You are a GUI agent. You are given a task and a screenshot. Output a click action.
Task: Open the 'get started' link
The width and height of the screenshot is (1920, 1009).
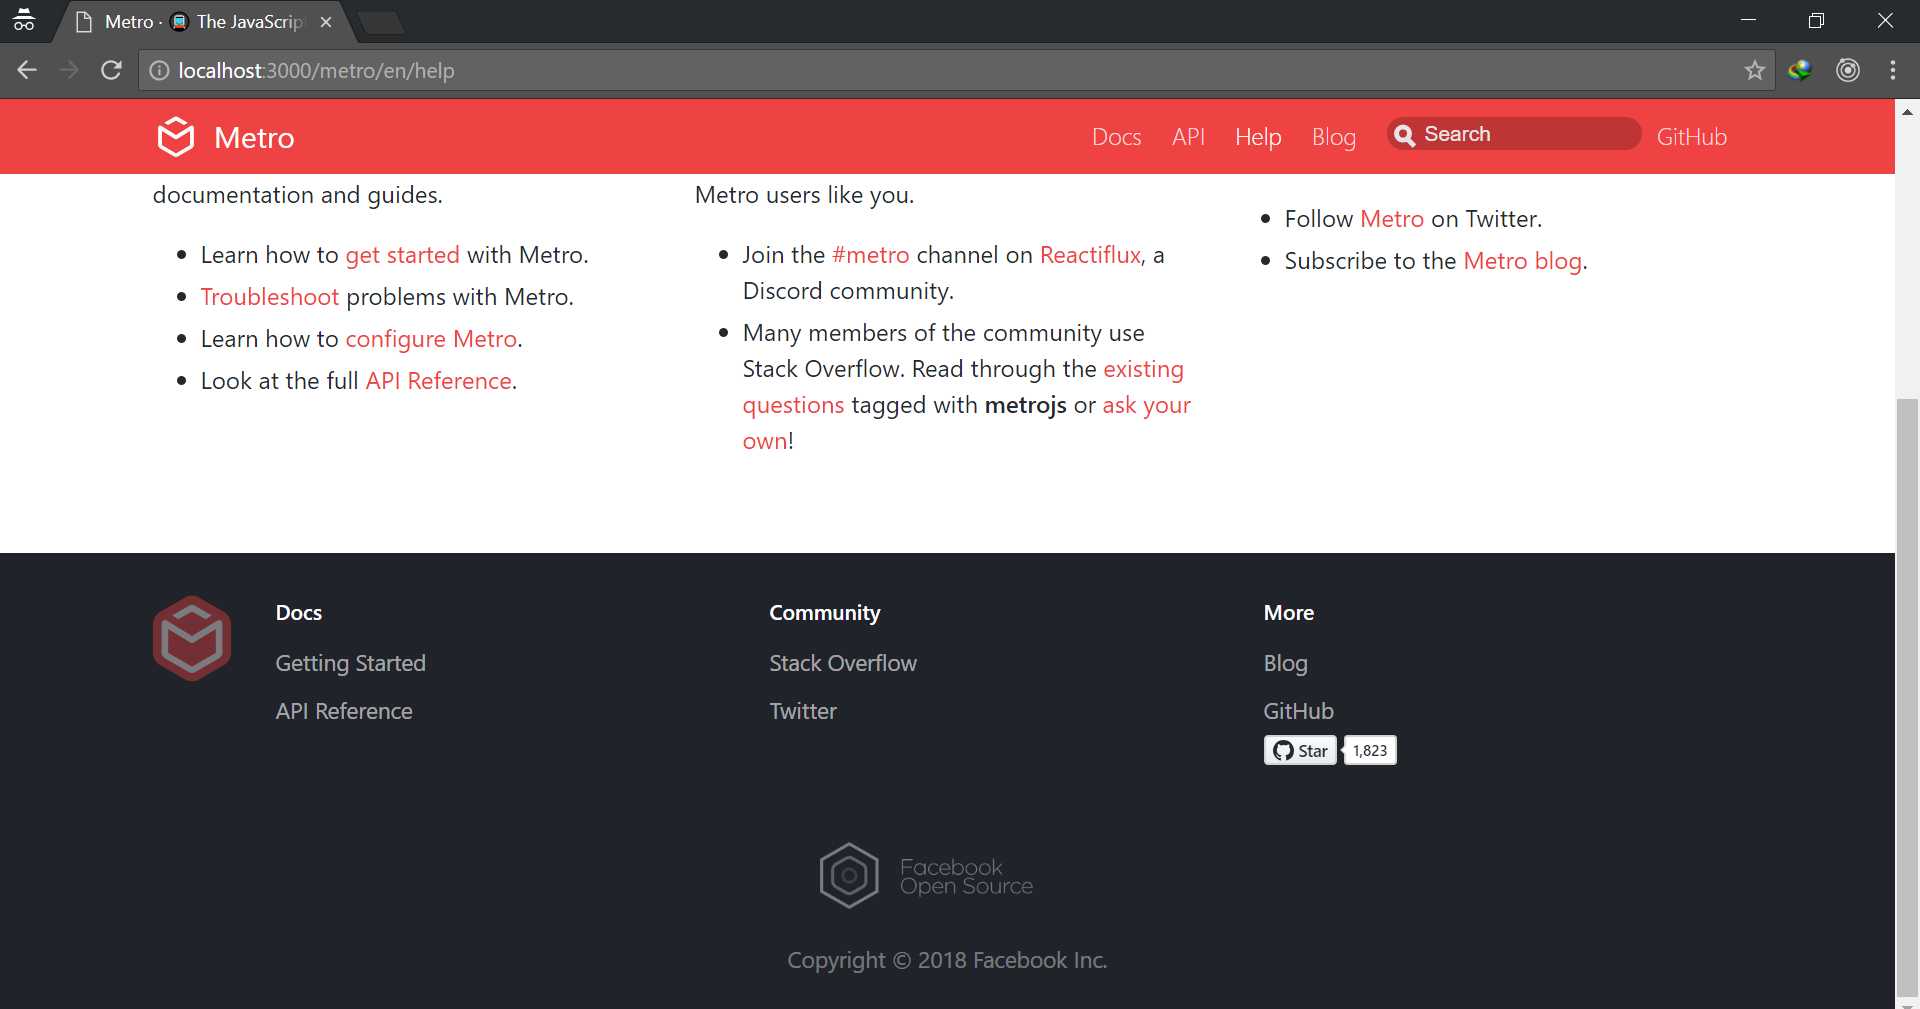click(x=402, y=255)
